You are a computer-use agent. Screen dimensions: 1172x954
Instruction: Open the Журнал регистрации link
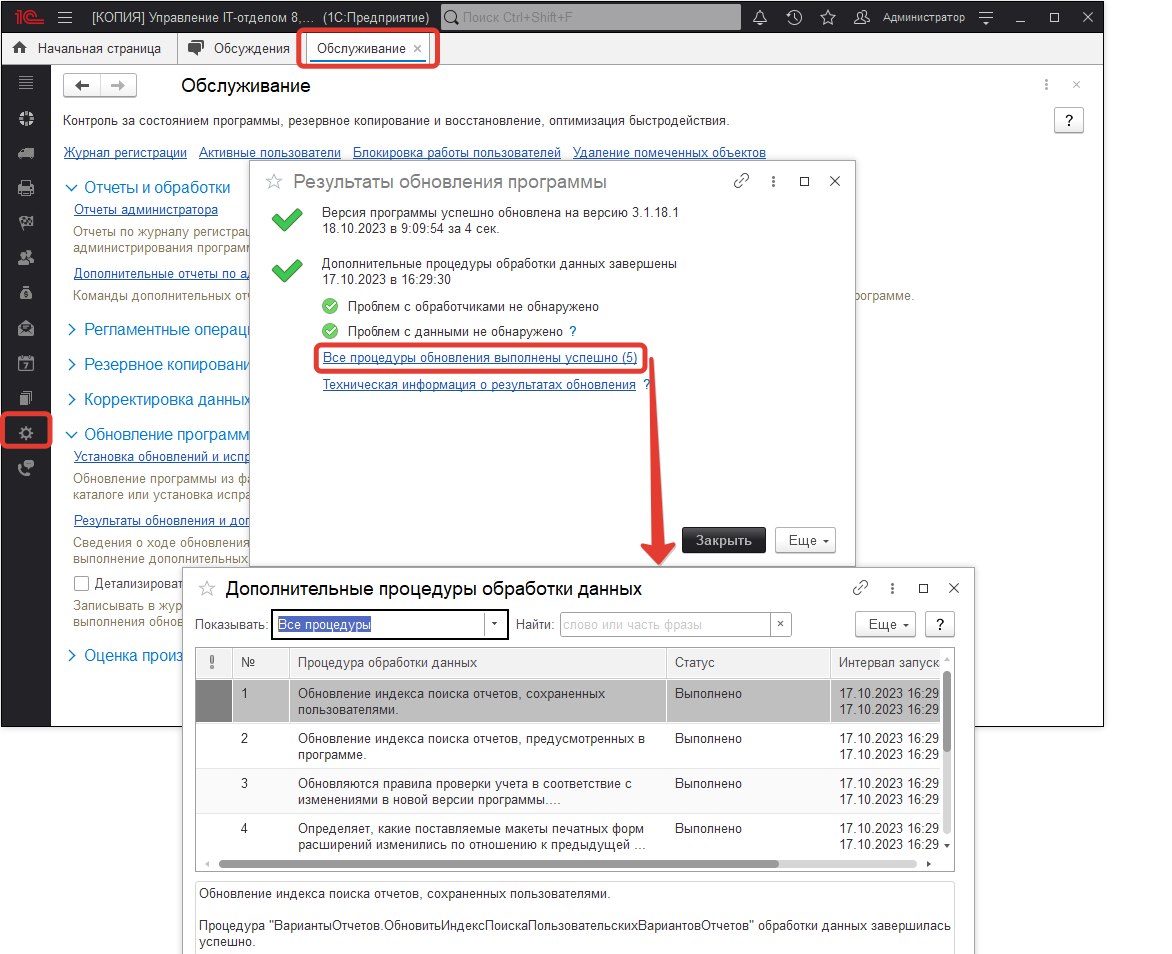125,153
